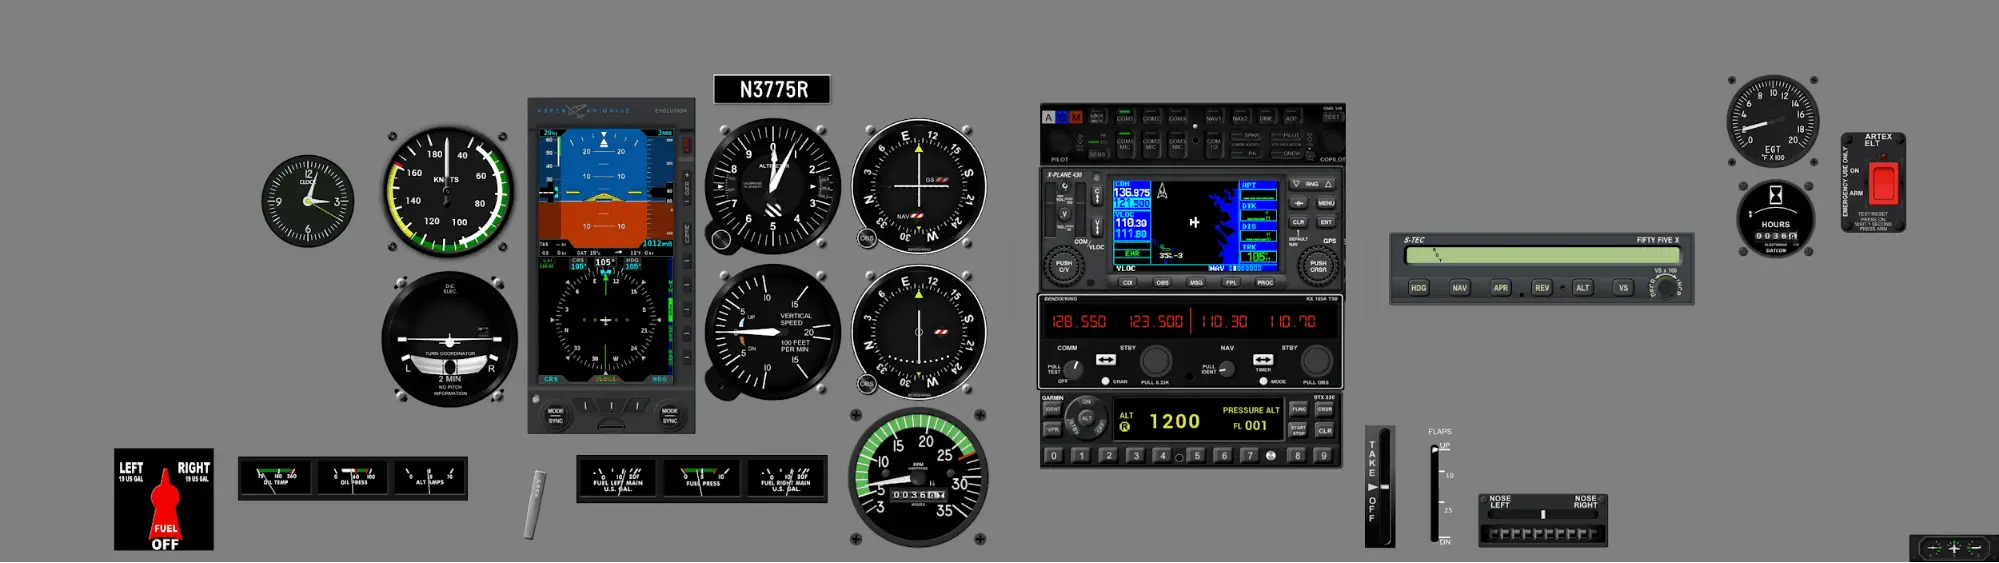Select COM3 MIC transmit button
The image size is (1999, 563).
click(x=1177, y=144)
